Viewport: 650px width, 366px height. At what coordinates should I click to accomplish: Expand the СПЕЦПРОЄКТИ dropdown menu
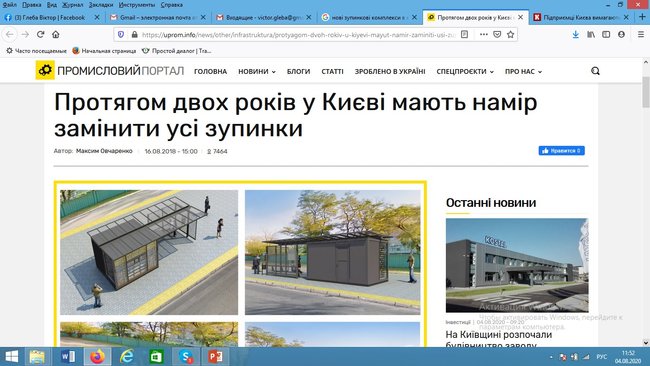pos(465,71)
